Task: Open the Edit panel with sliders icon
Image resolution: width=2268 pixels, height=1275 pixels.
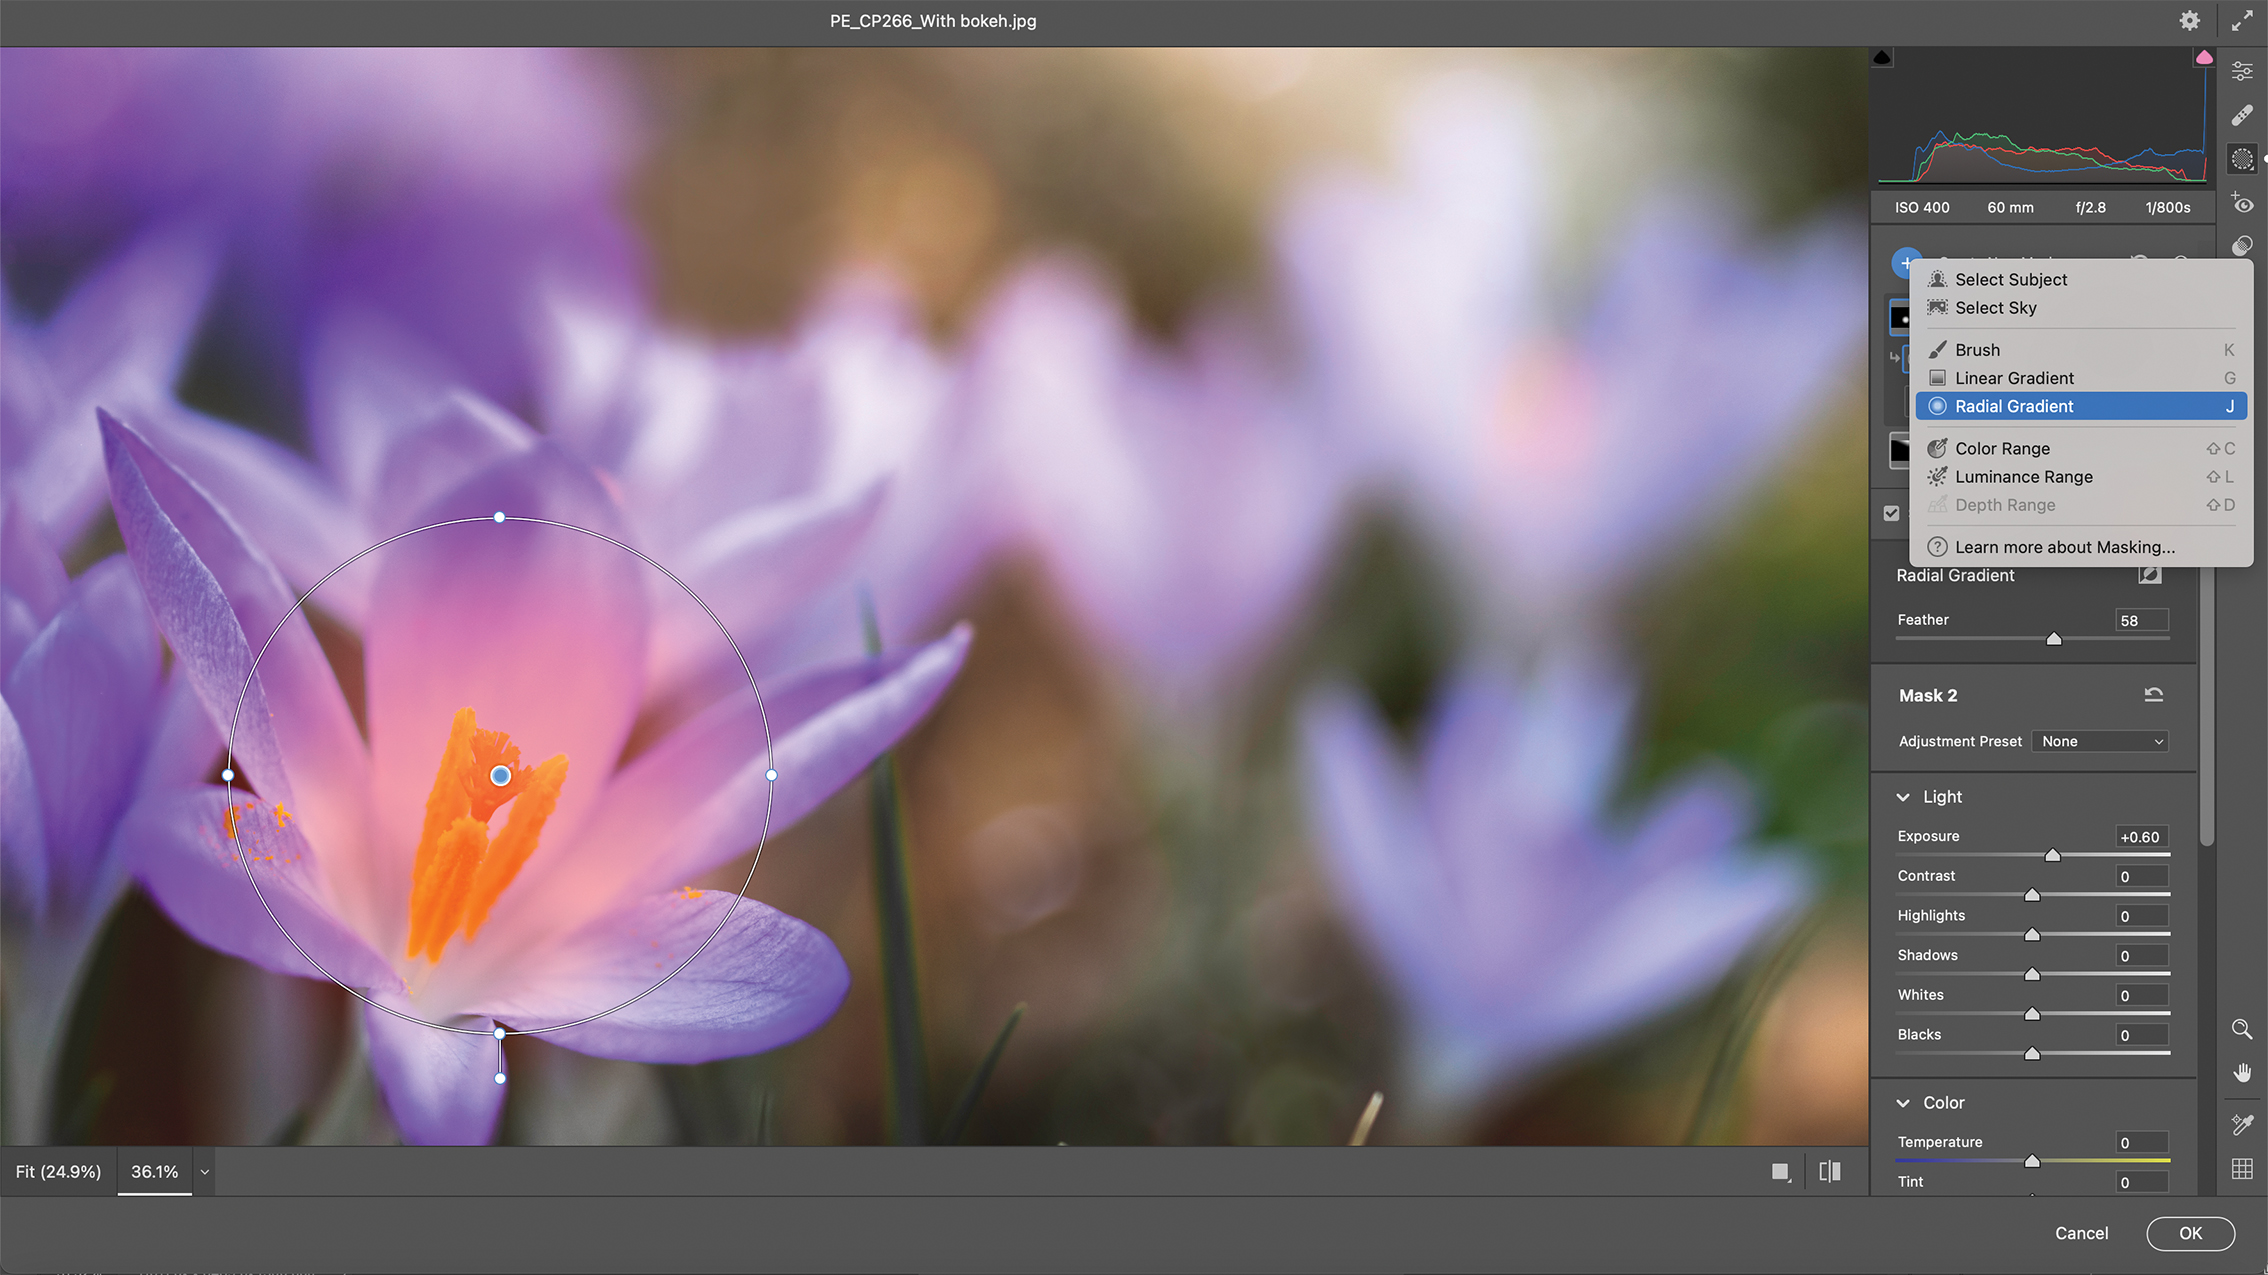Action: (x=2242, y=70)
